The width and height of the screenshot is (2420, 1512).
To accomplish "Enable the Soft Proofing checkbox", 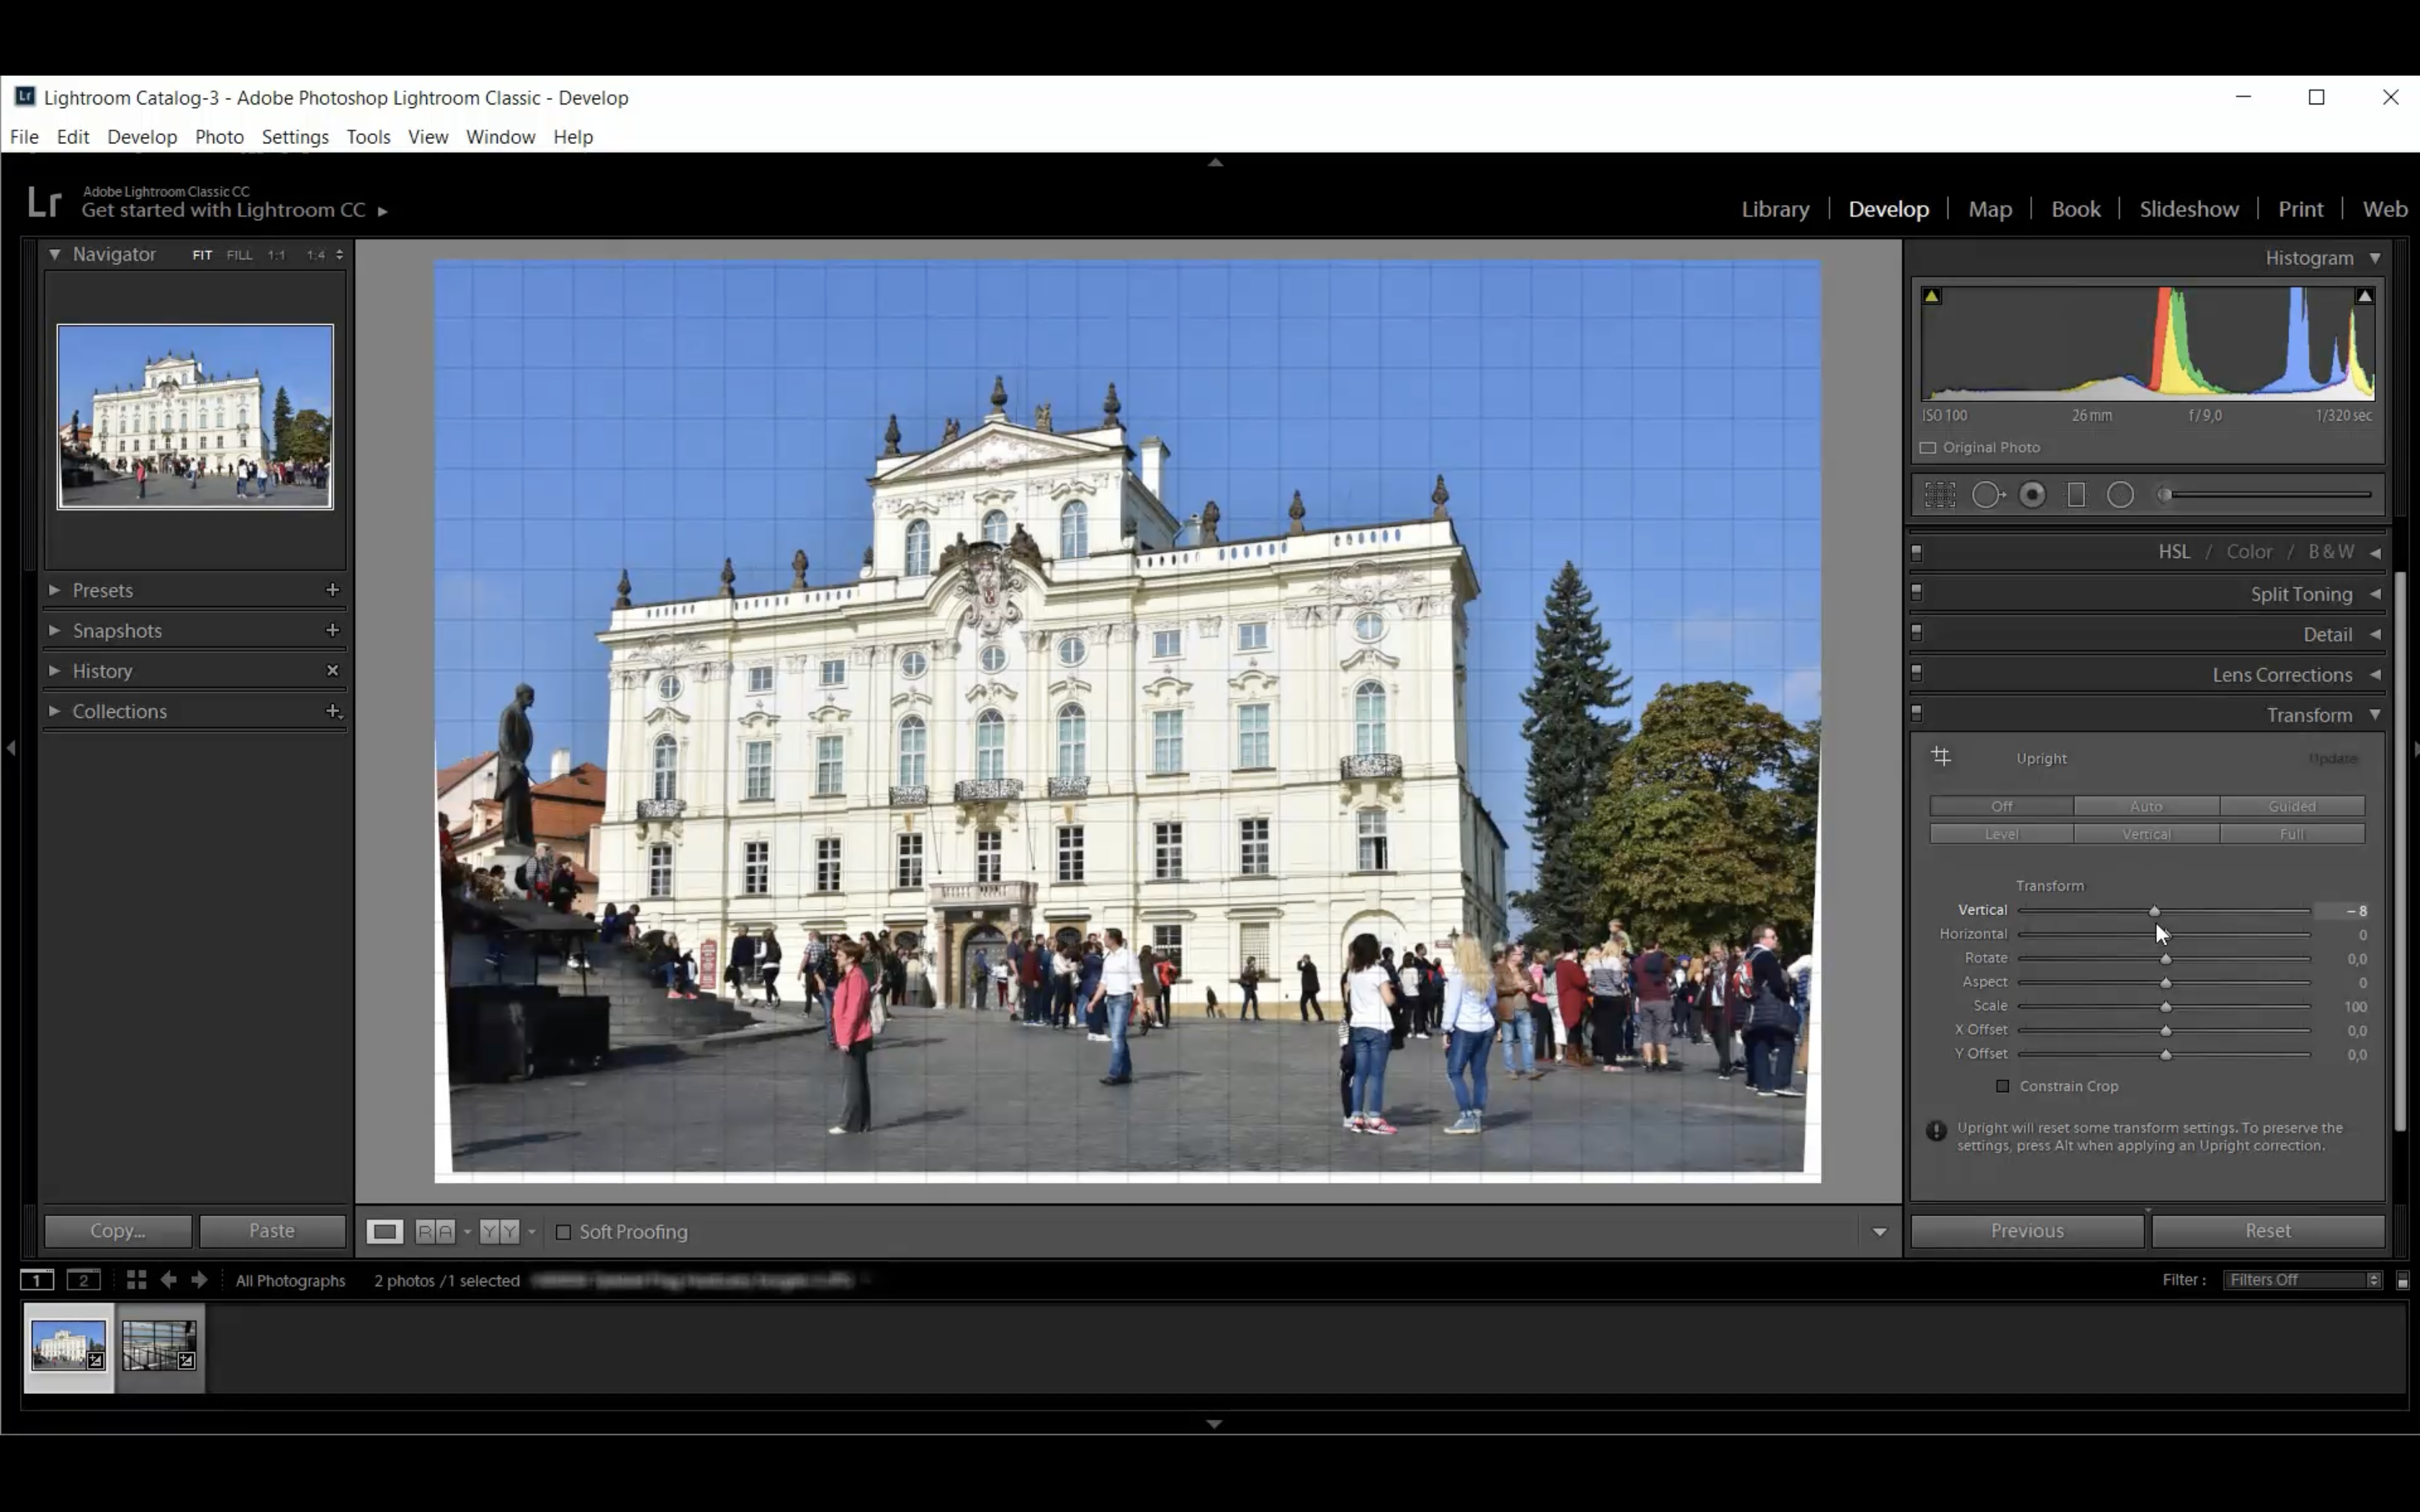I will pyautogui.click(x=564, y=1232).
